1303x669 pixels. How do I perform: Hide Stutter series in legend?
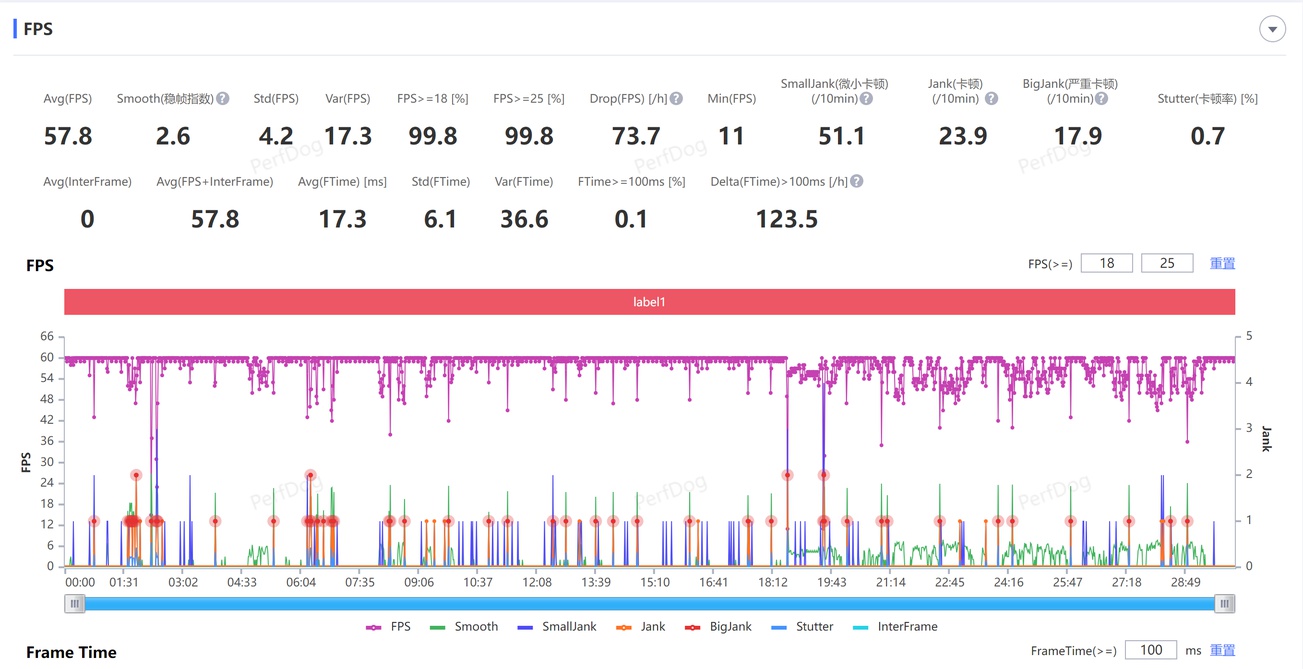[x=803, y=627]
